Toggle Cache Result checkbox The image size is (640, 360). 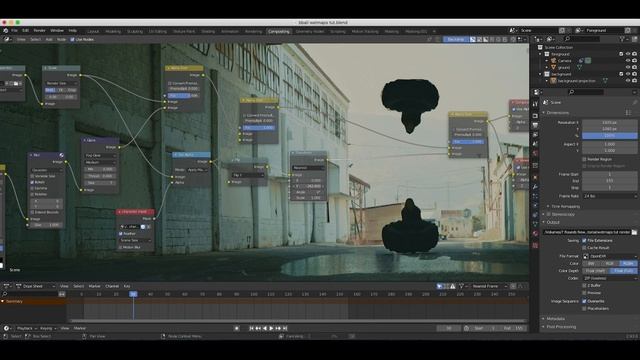[x=584, y=248]
